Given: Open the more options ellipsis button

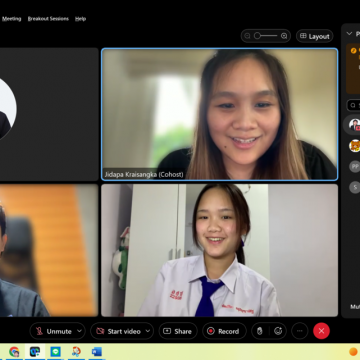Looking at the screenshot, I should coord(299,331).
